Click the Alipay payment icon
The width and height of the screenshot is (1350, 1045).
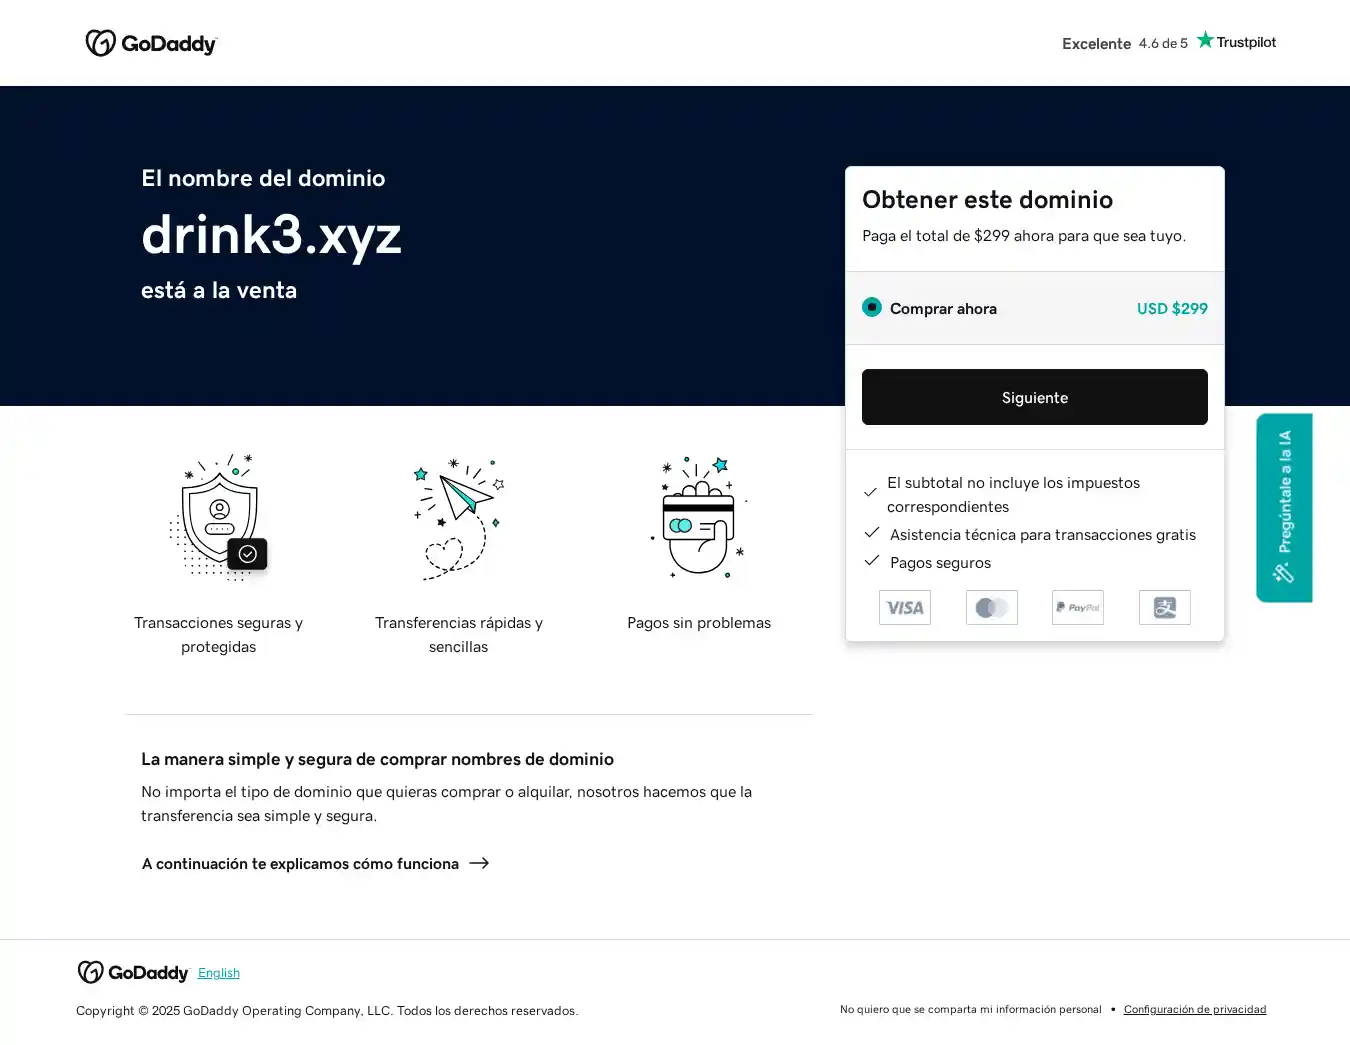(x=1164, y=608)
